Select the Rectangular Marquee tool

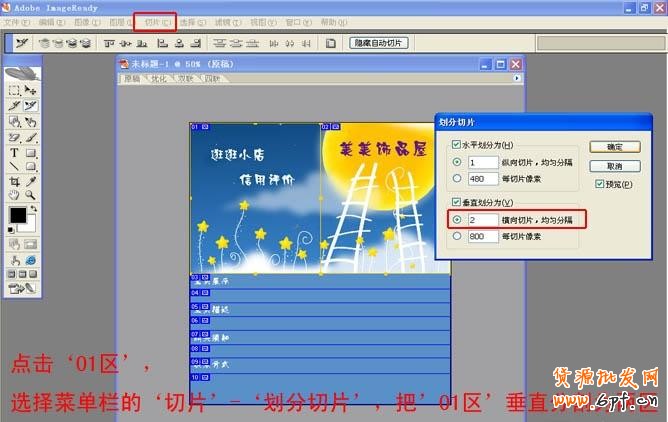click(14, 89)
